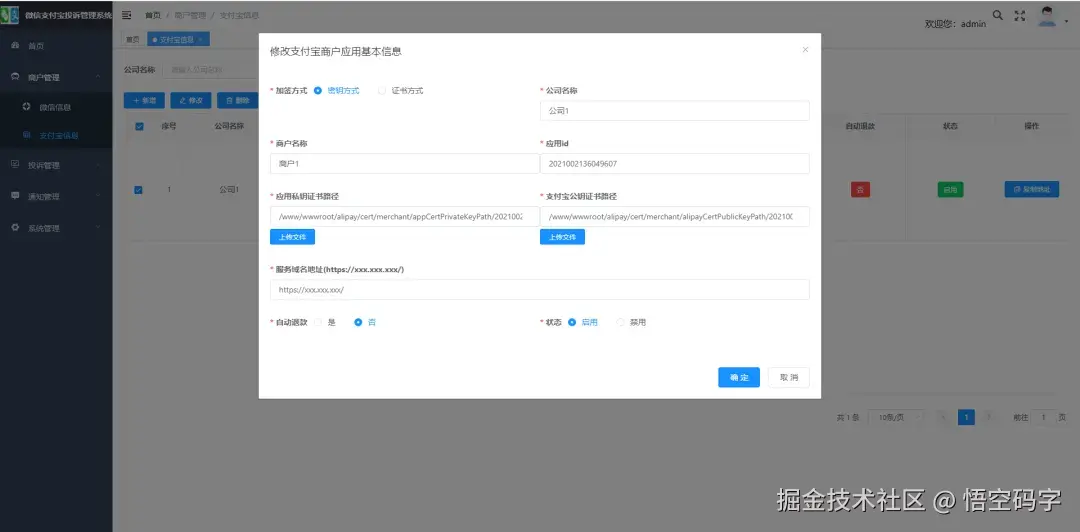The height and width of the screenshot is (532, 1080).
Task: Open 微信信息 in the sidebar menu
Action: [x=56, y=107]
